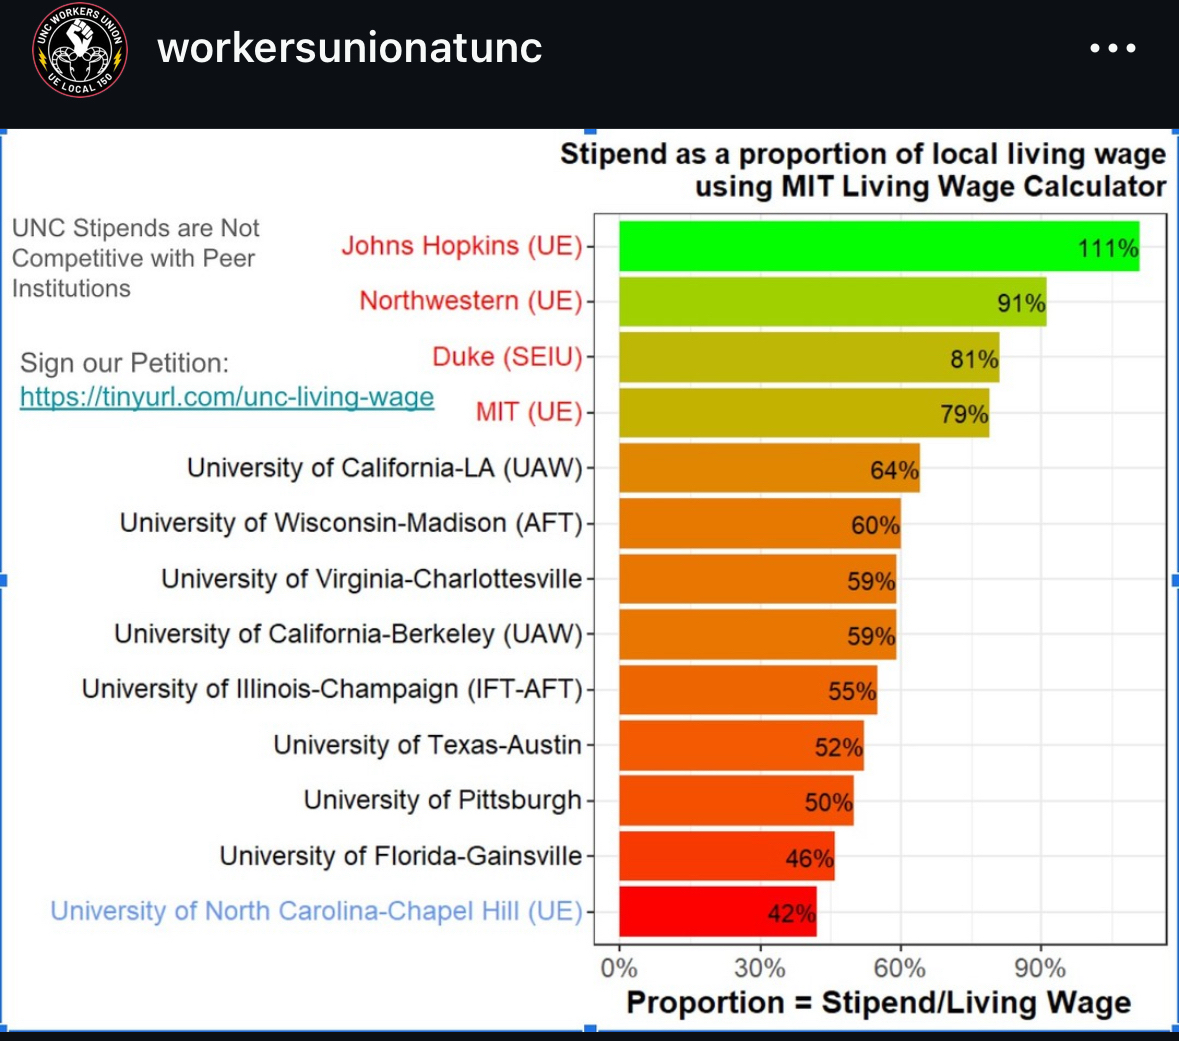Click the UCLA (UAW) 64% bar

[769, 468]
